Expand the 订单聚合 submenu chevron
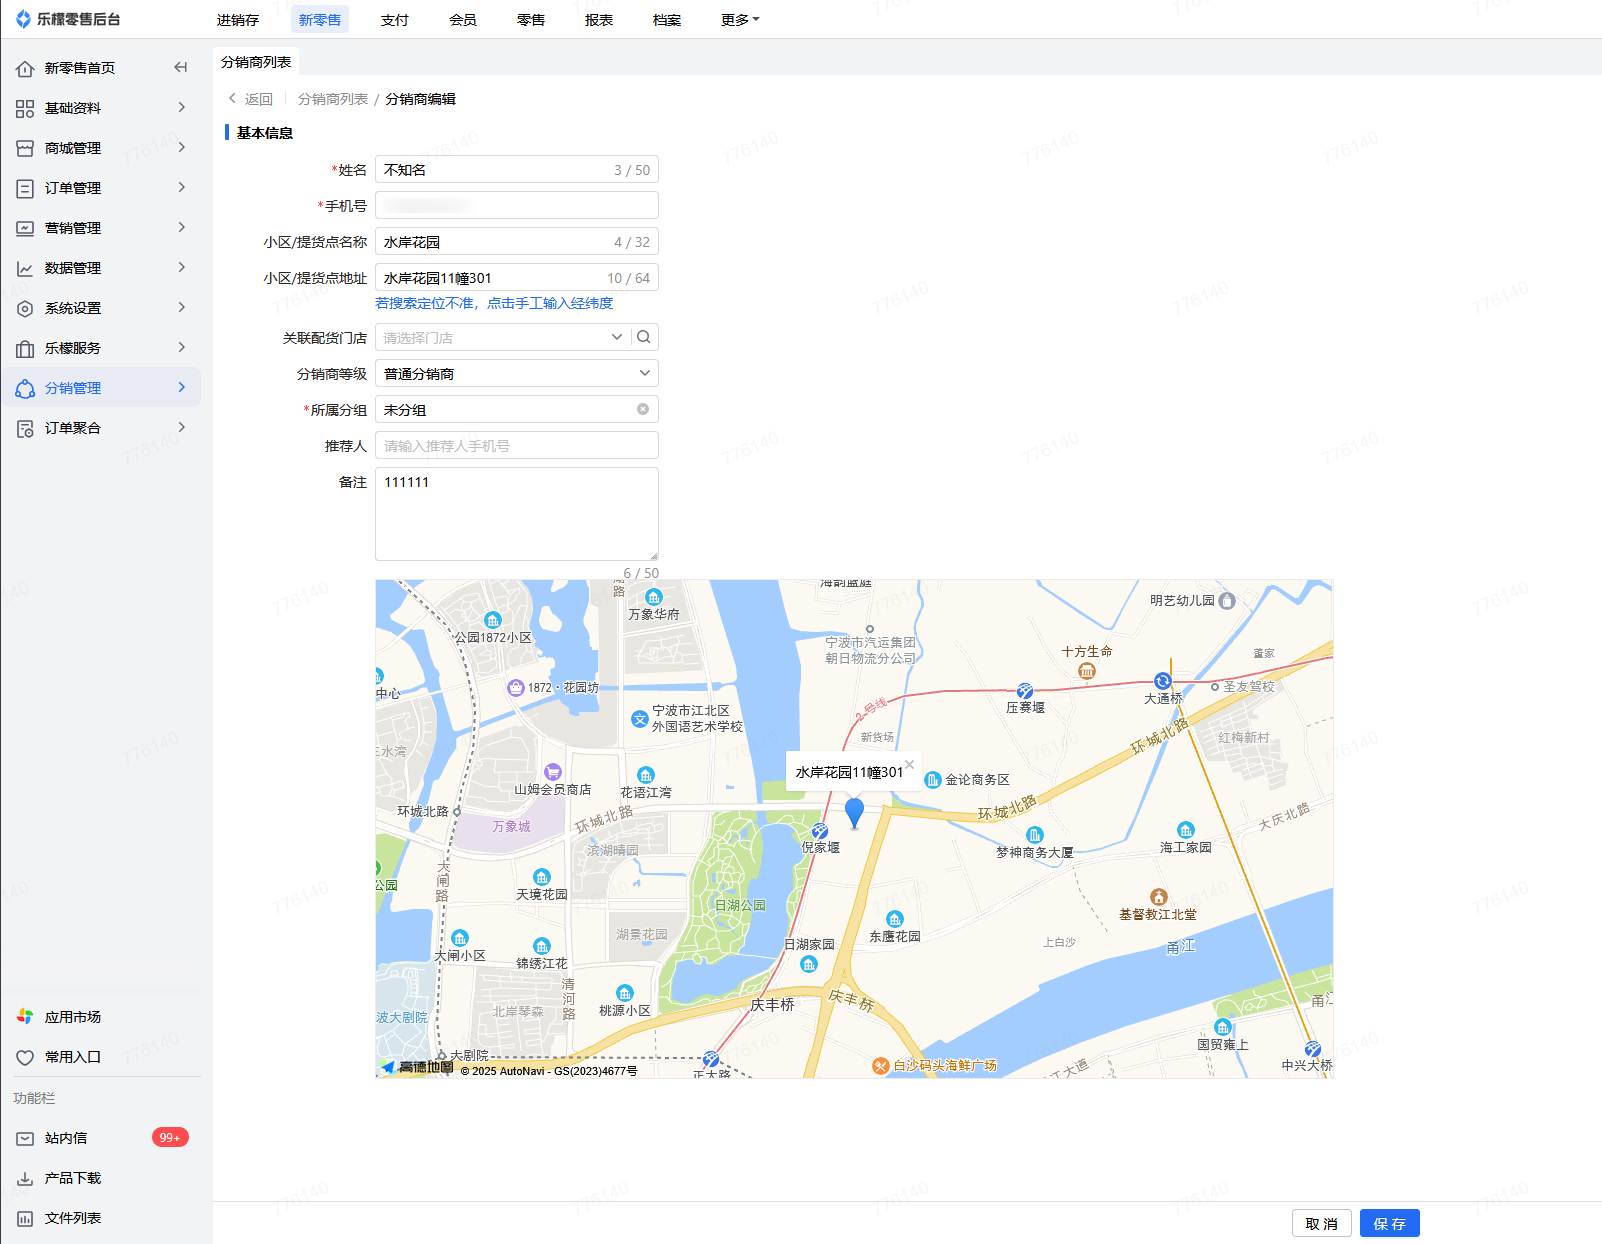 182,427
